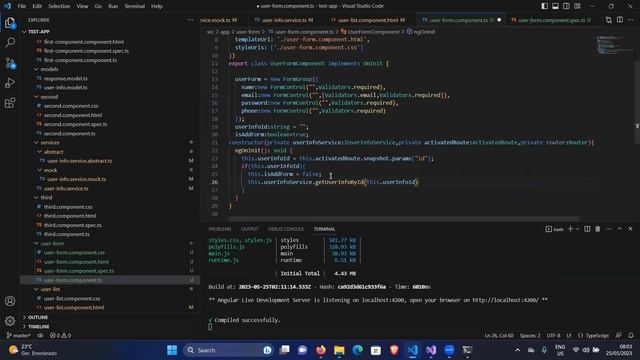Click the Explorer more actions ellipsis
640x360 pixels.
[190, 20]
